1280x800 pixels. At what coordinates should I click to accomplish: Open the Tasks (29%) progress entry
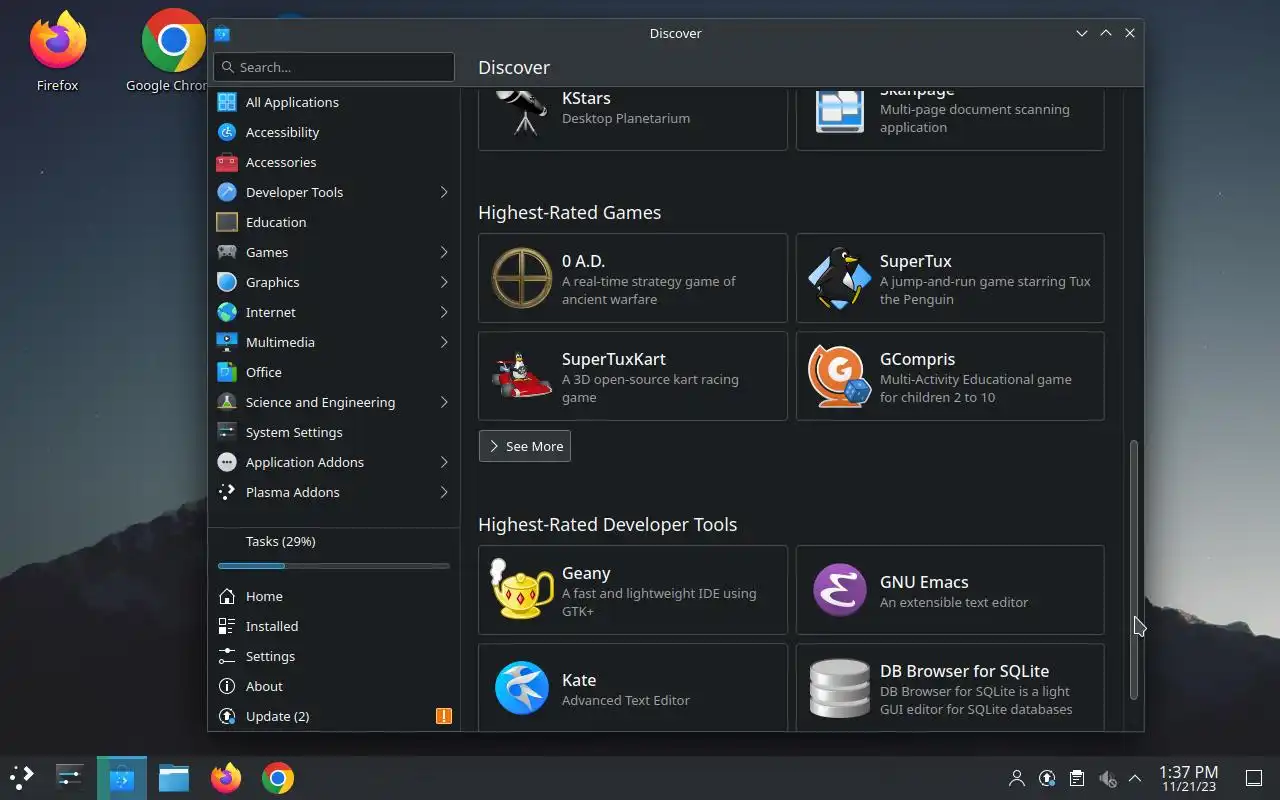[x=334, y=551]
